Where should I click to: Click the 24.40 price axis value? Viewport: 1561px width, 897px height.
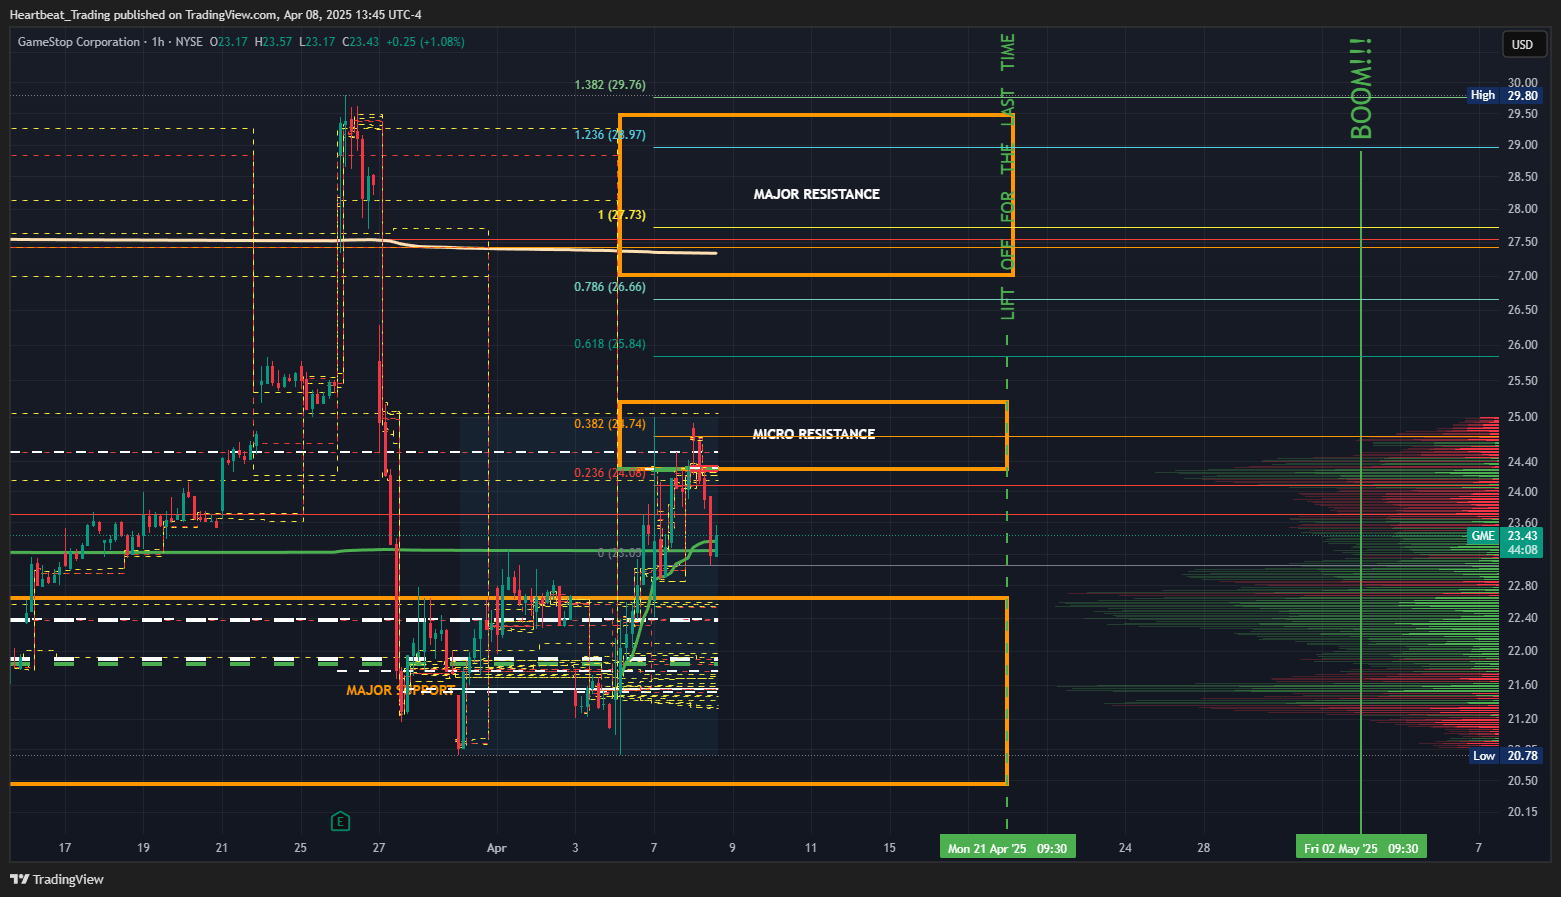tap(1523, 462)
